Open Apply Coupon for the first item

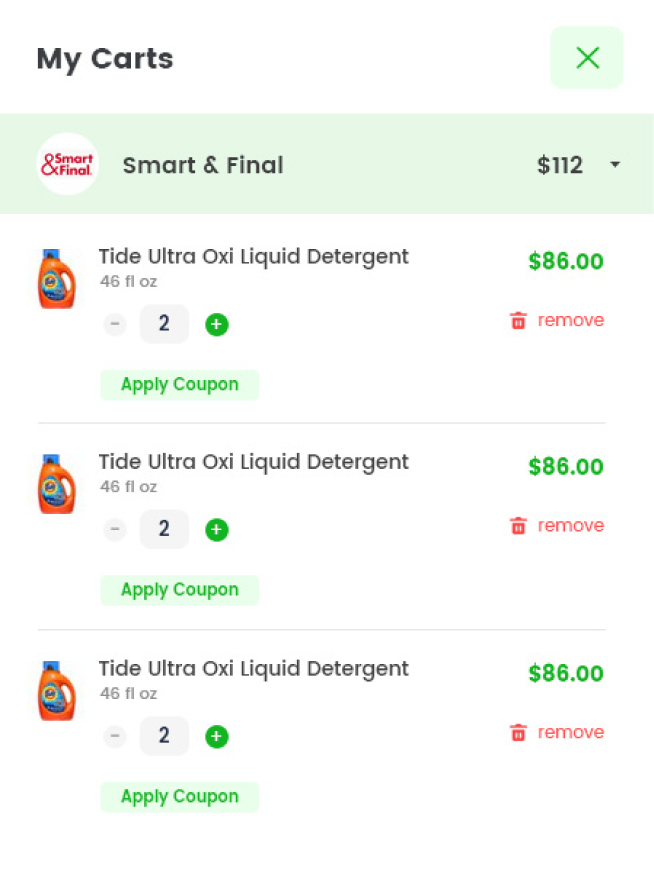pyautogui.click(x=179, y=384)
